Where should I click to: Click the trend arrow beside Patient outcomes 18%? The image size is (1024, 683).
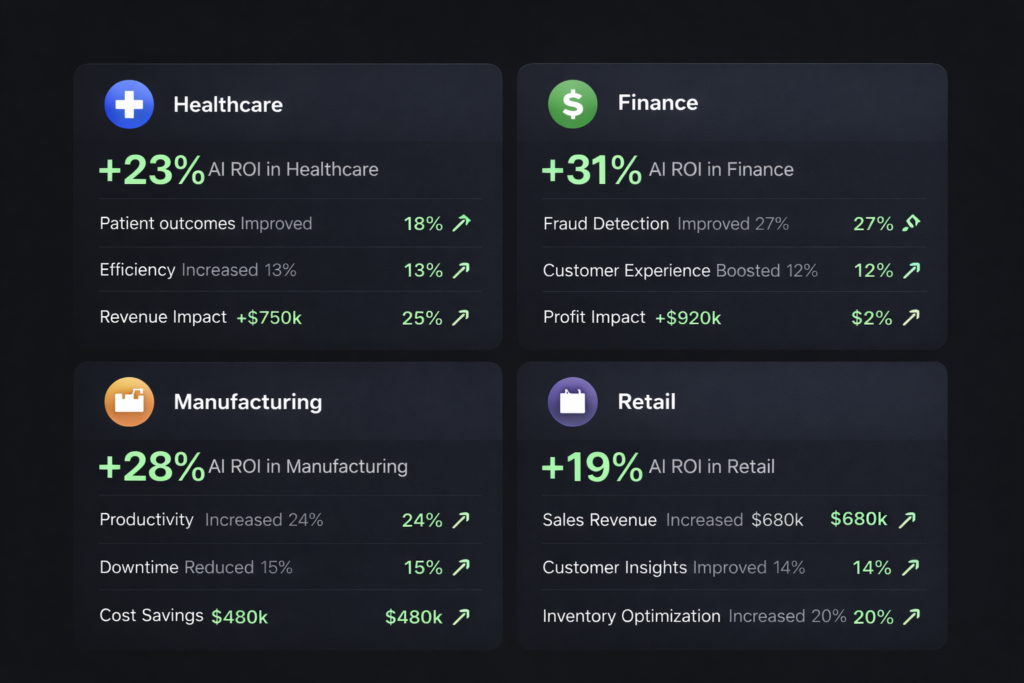tap(463, 222)
